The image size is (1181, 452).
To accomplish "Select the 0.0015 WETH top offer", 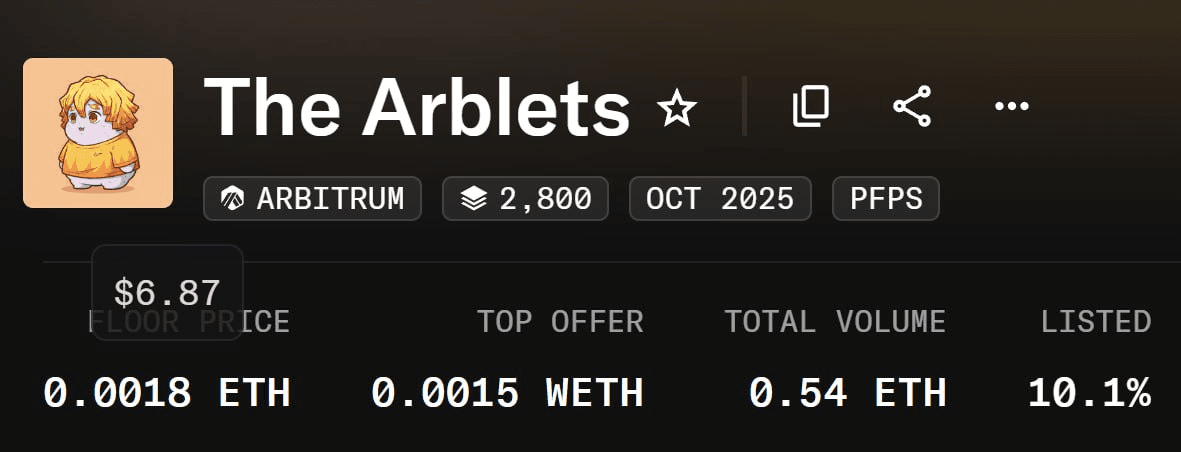I will pos(507,393).
